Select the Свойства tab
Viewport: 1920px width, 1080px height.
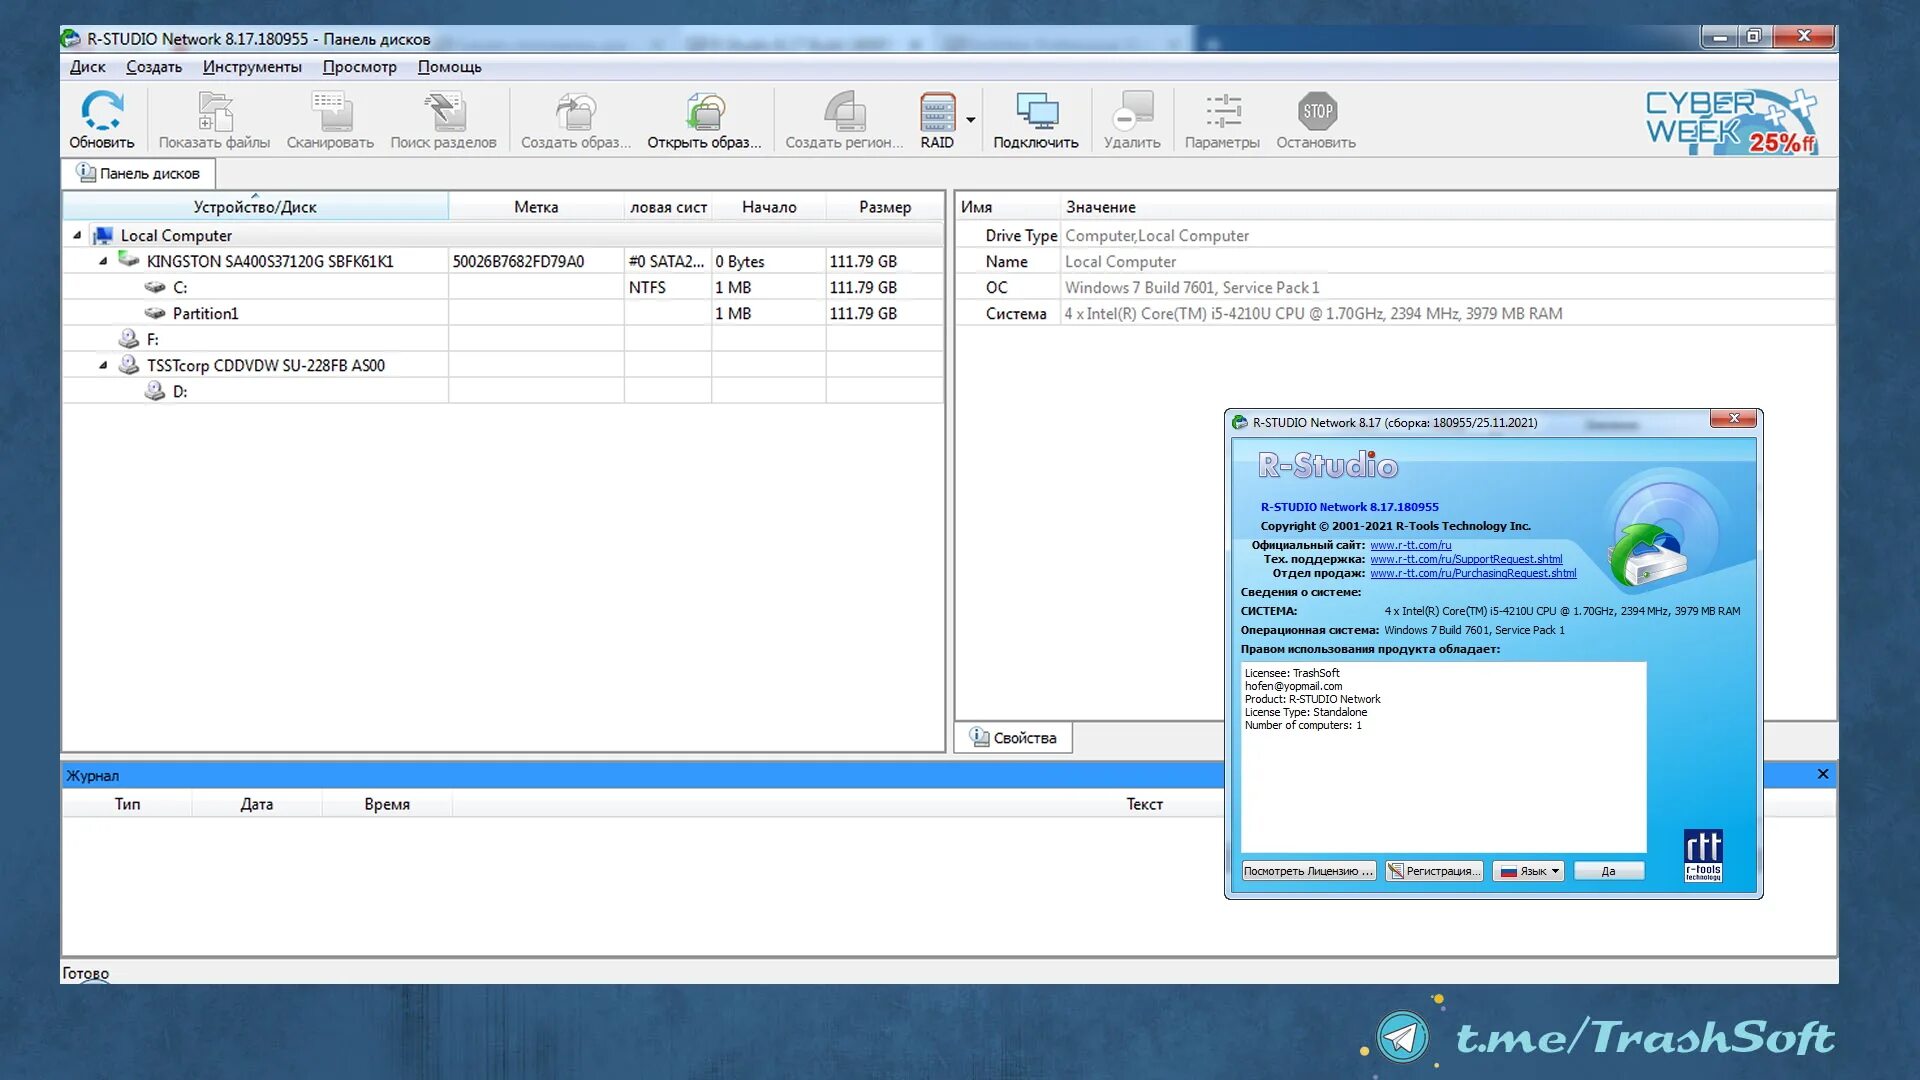[x=1014, y=737]
